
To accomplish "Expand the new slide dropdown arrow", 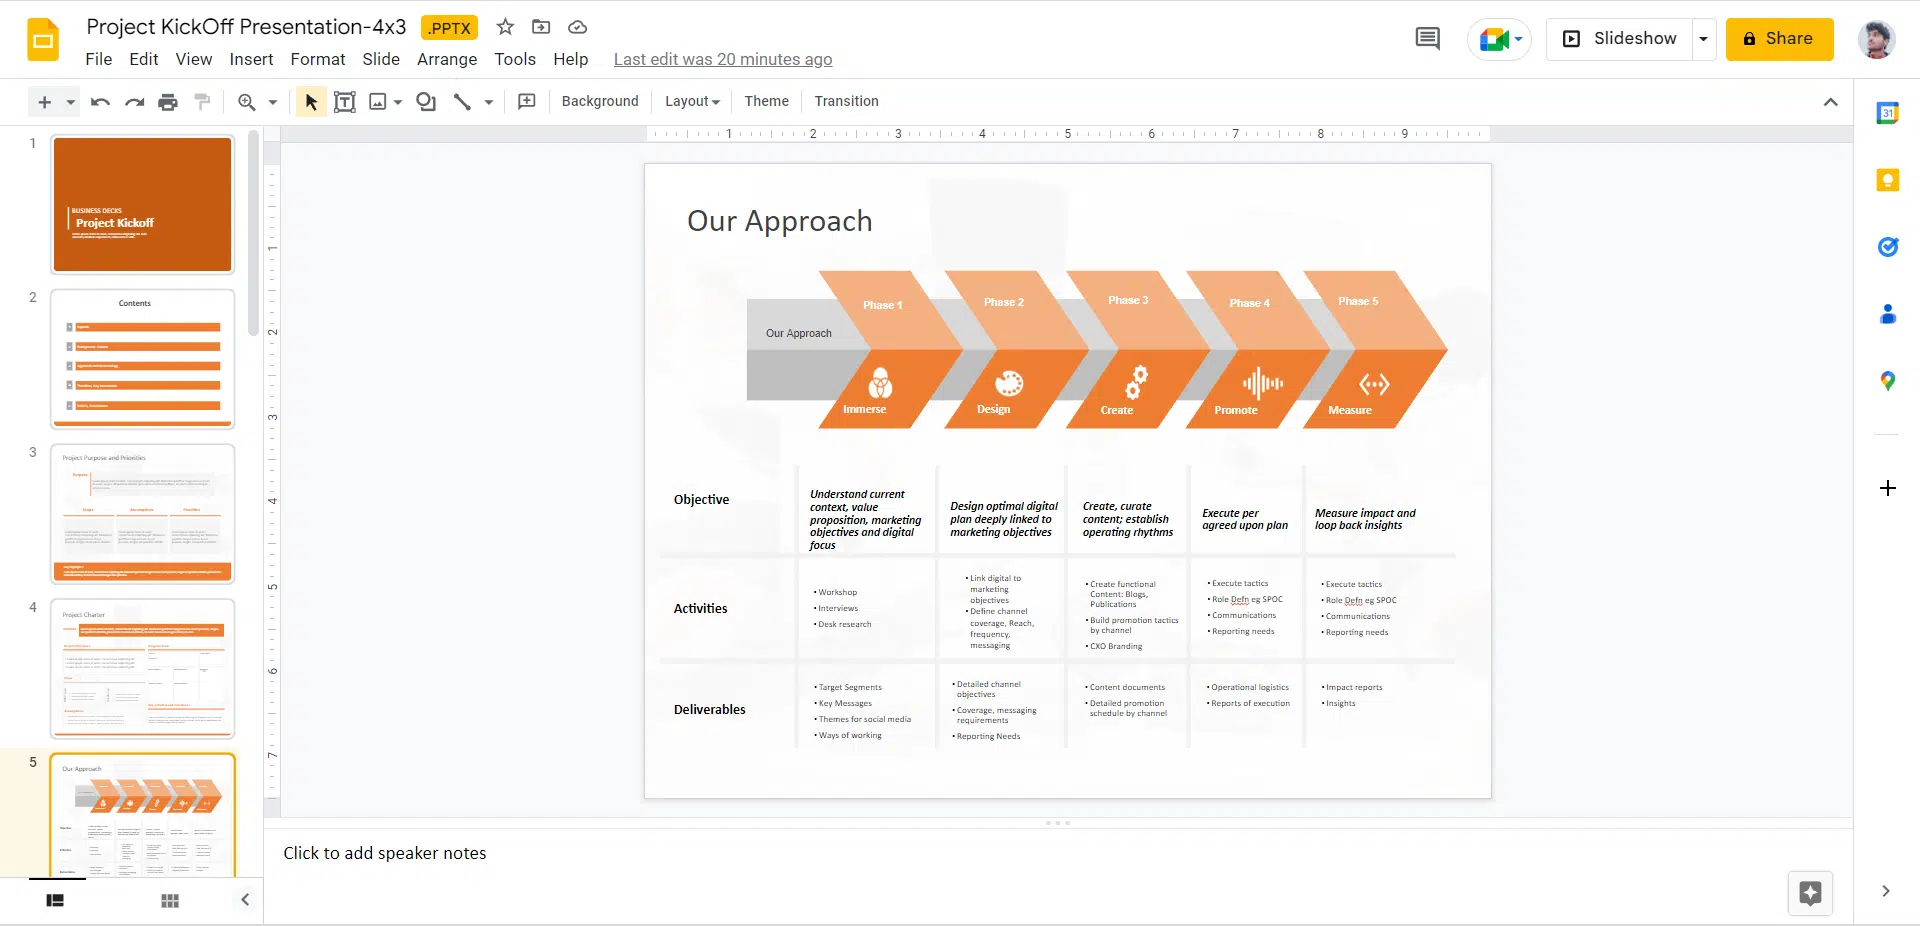I will 71,102.
